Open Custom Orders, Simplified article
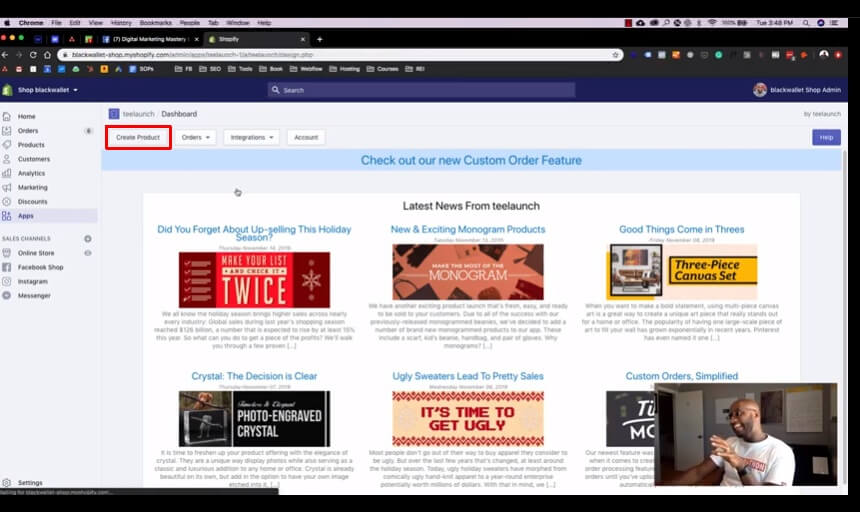The image size is (860, 512). [x=682, y=376]
